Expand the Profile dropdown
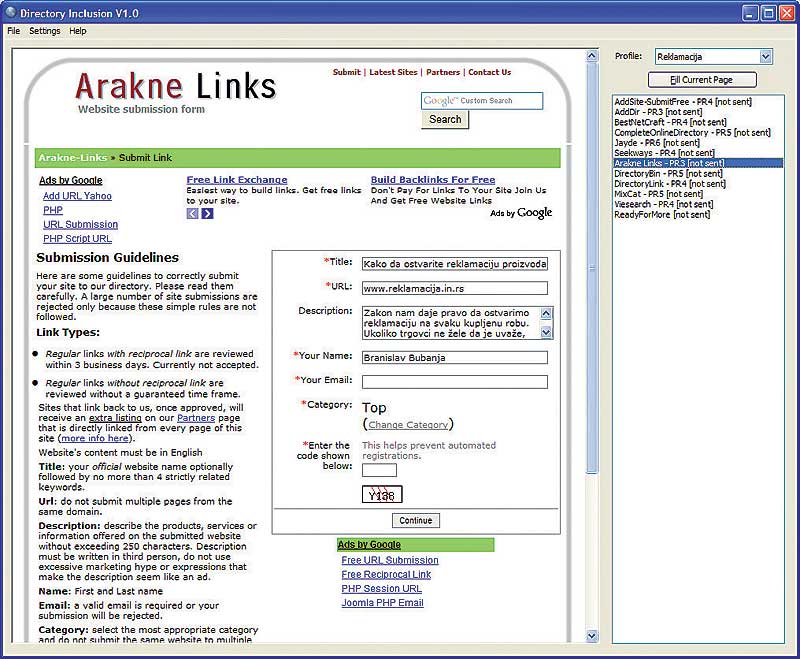800x659 pixels. tap(765, 57)
